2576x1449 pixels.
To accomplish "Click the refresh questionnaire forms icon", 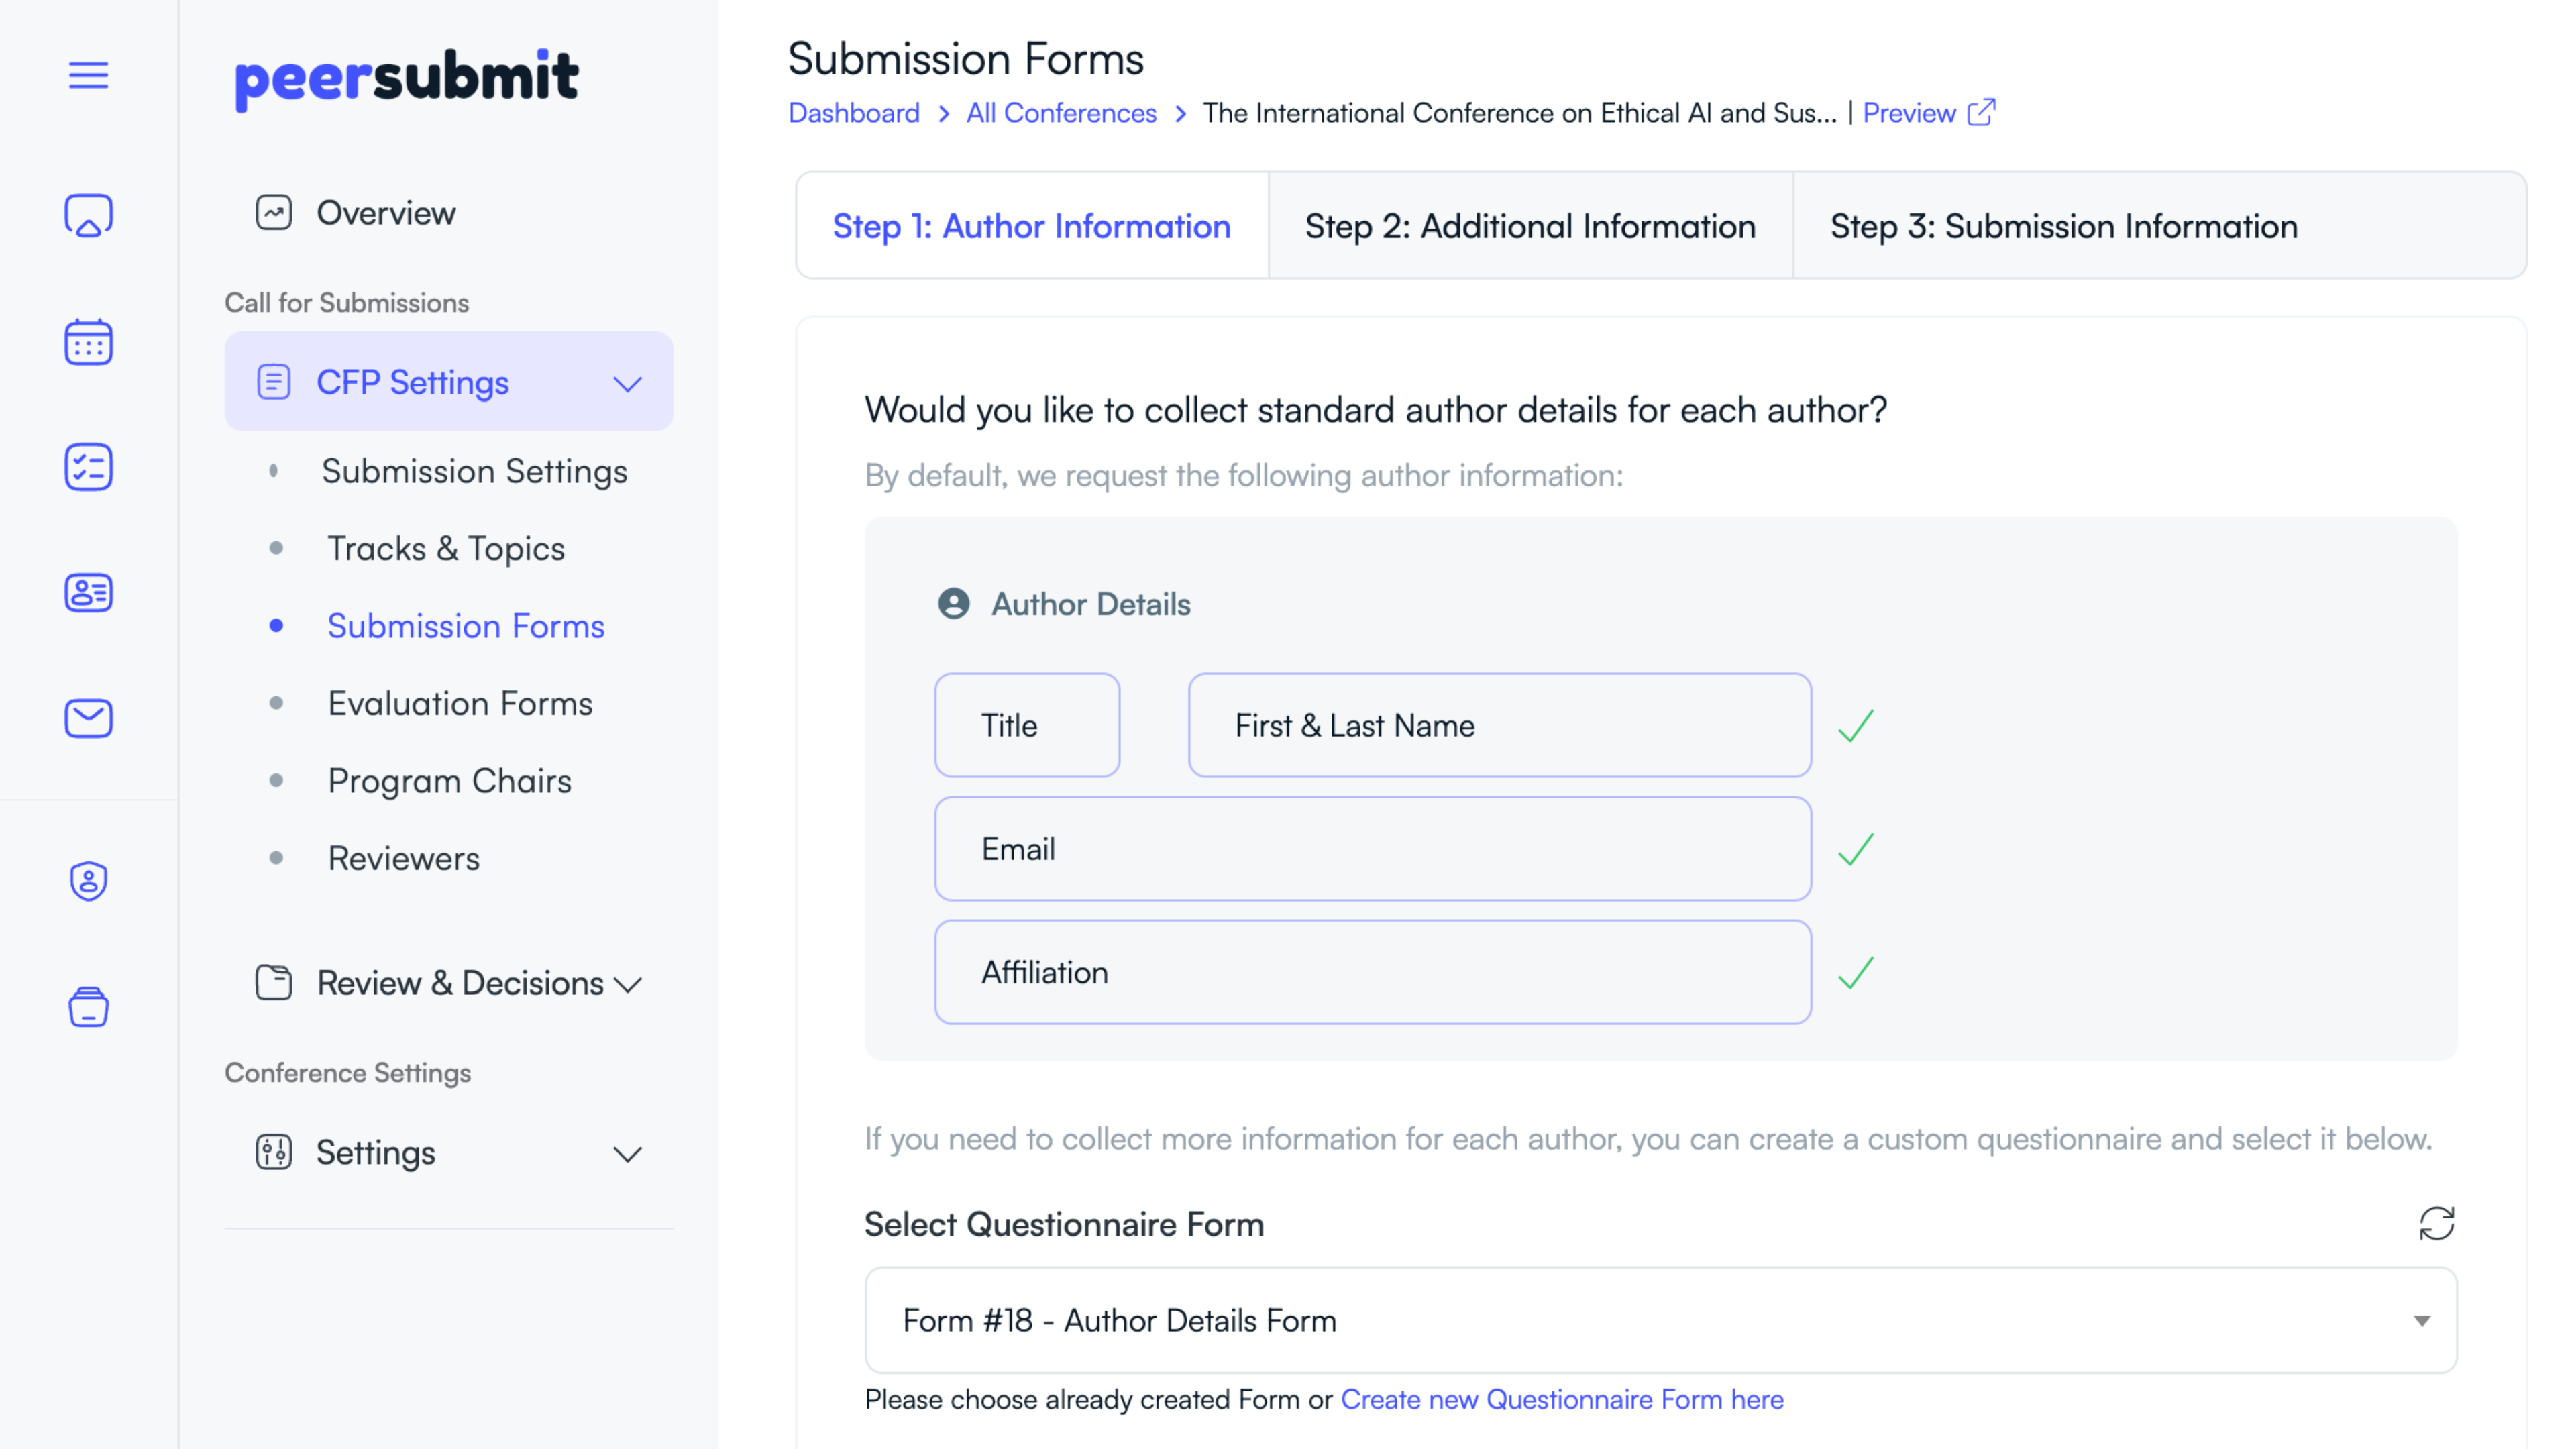I will coord(2436,1223).
